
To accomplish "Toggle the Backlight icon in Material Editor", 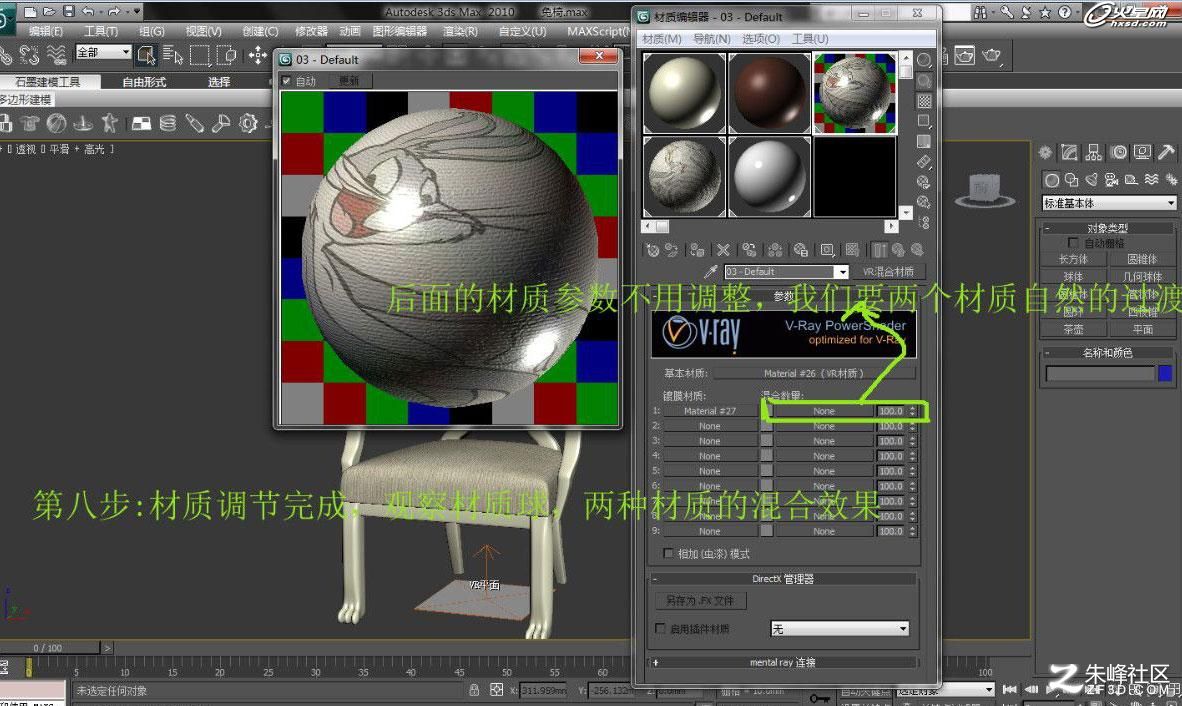I will pyautogui.click(x=924, y=81).
